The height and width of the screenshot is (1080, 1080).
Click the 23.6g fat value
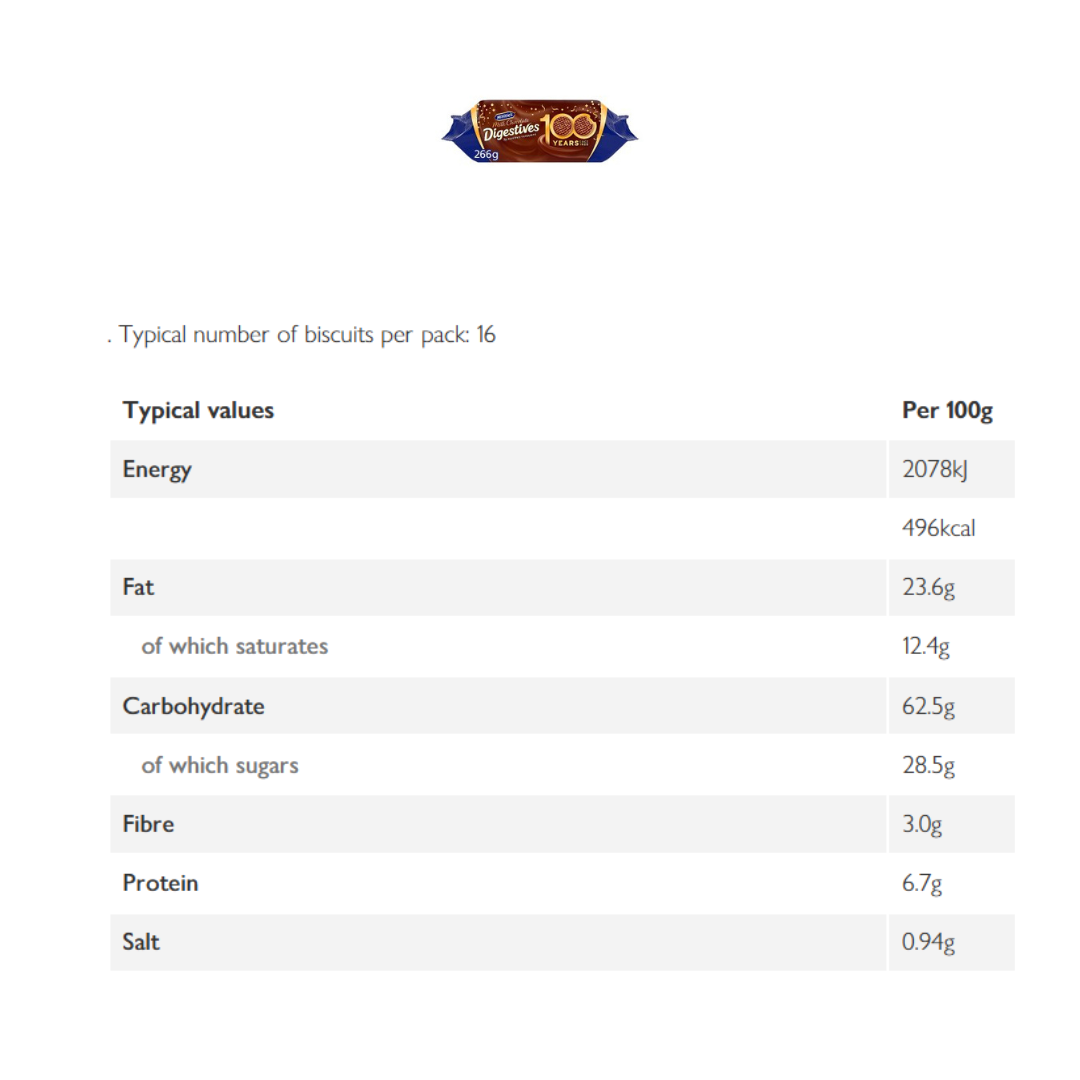928,587
